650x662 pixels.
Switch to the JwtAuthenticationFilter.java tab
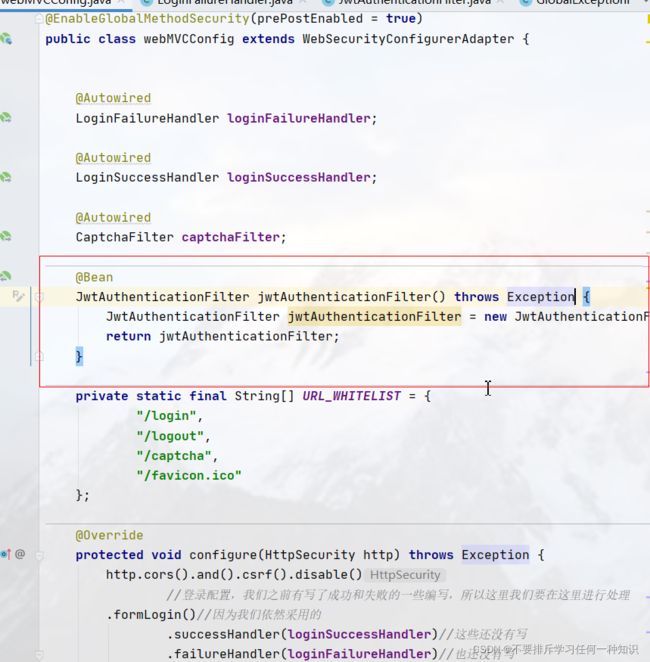point(414,3)
